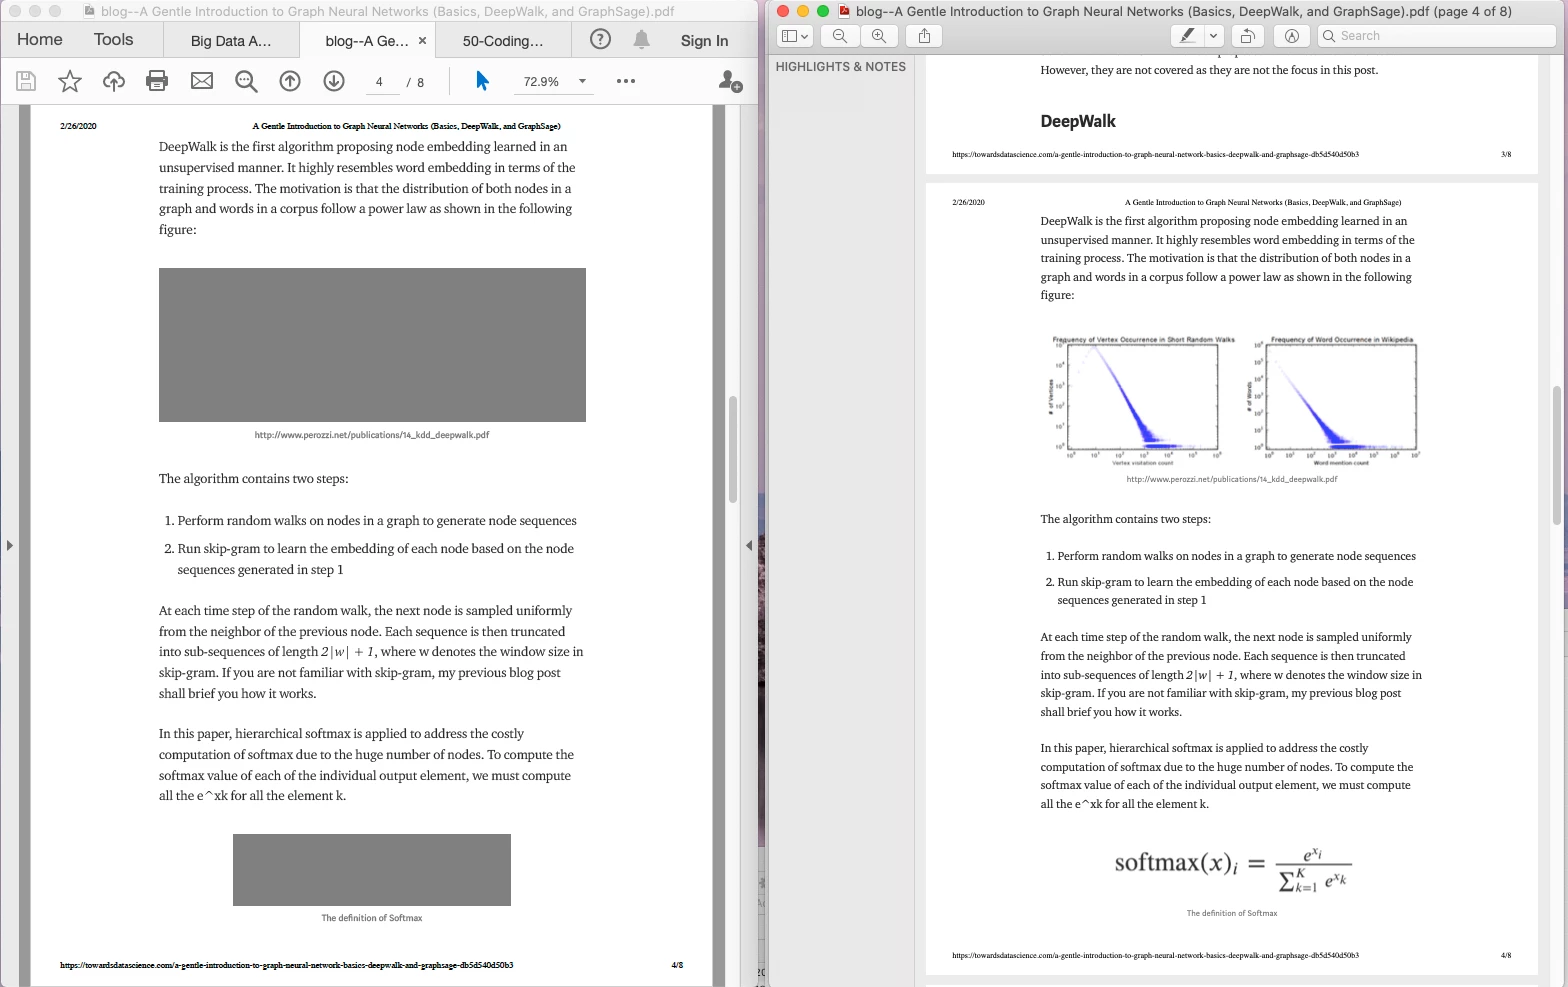Switch to the Home tab
Viewport: 1568px width, 987px height.
point(40,39)
